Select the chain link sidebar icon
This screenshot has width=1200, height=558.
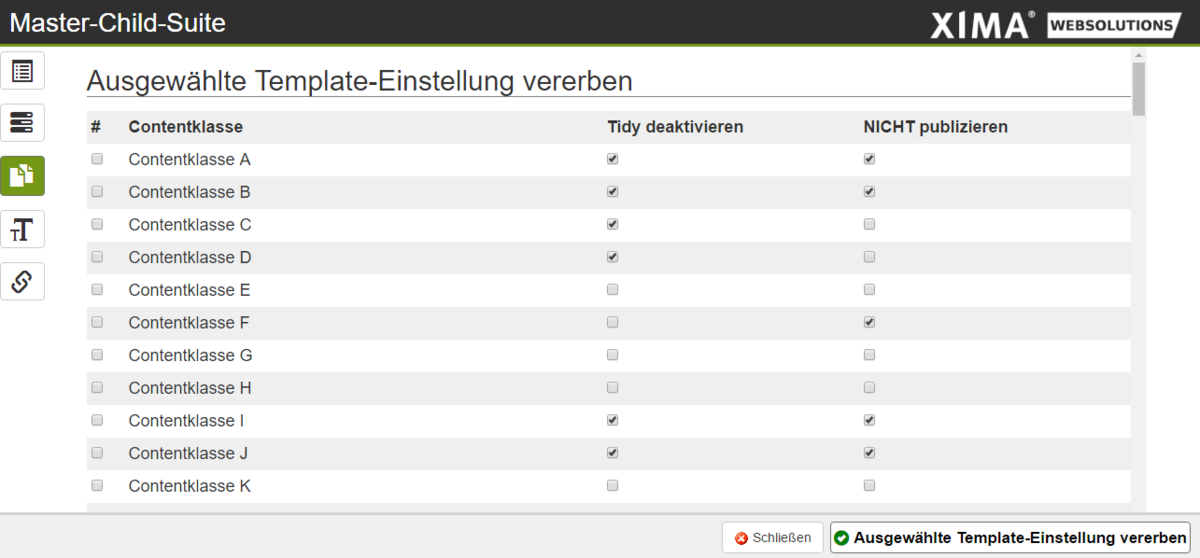click(x=22, y=282)
